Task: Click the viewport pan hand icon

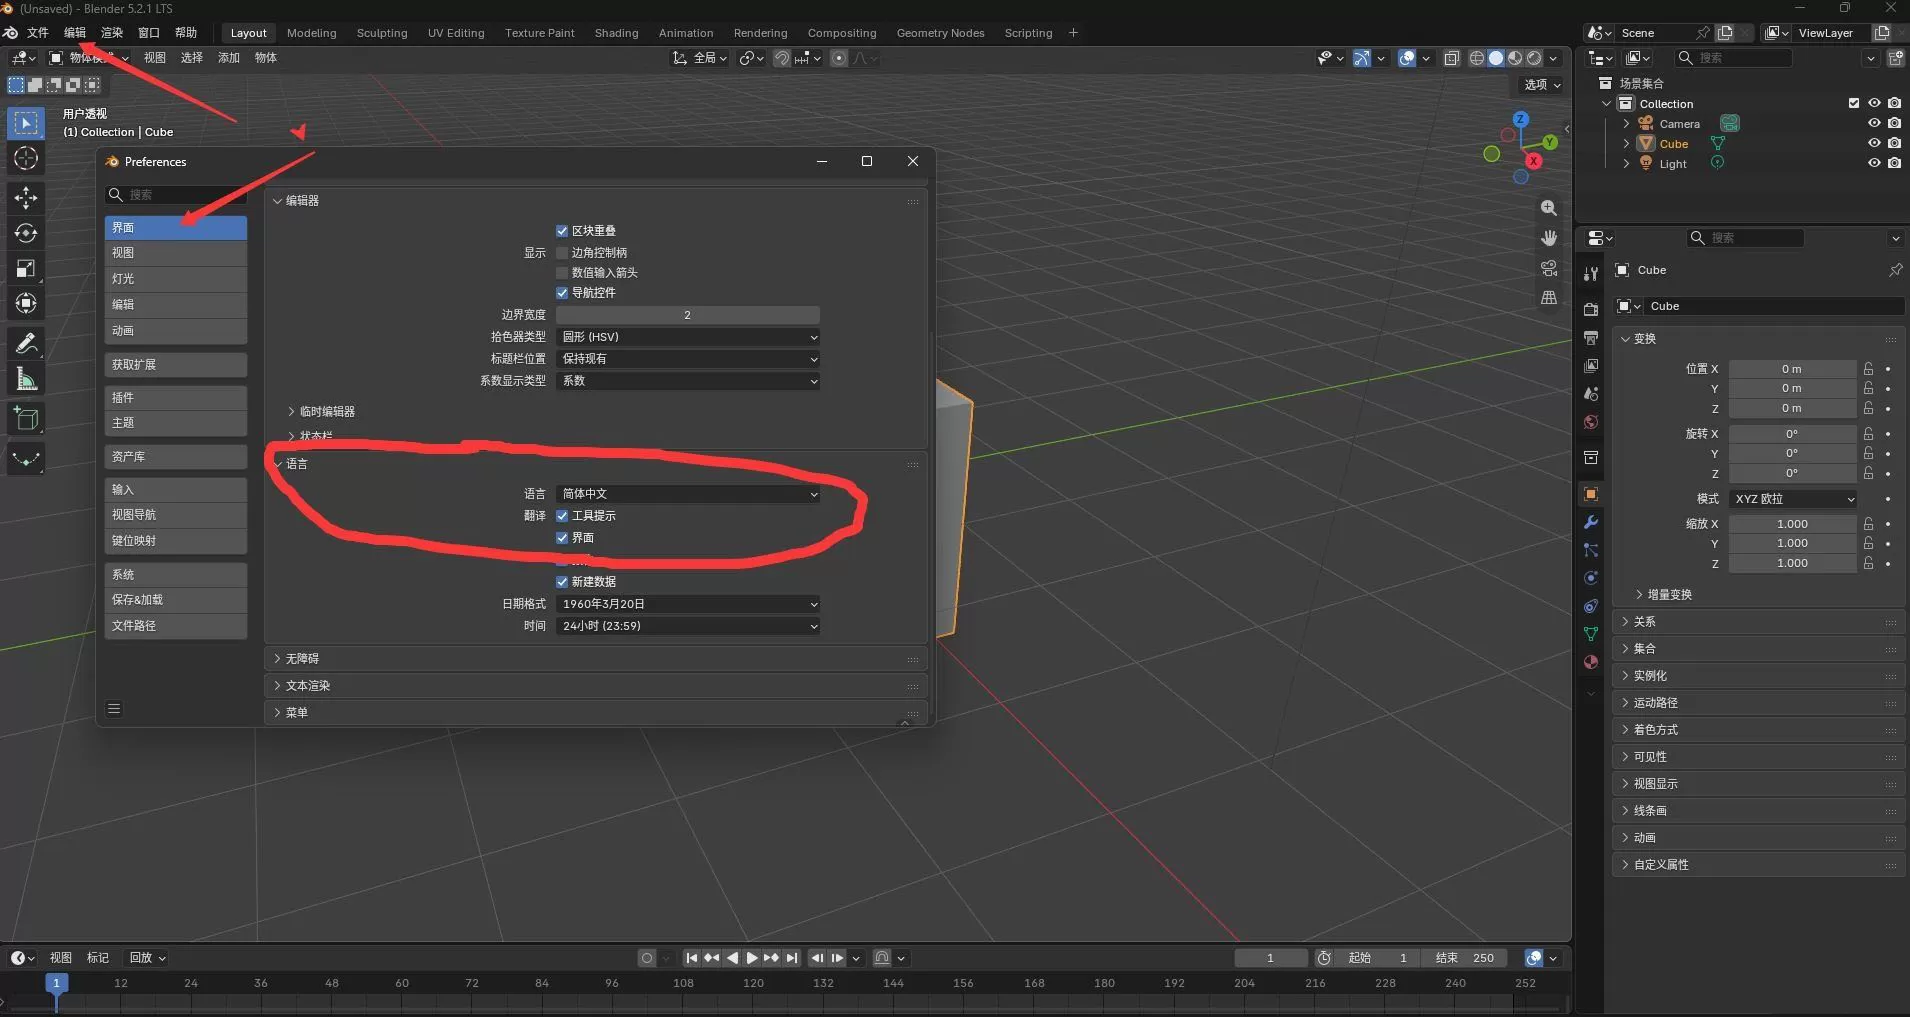Action: click(1549, 238)
